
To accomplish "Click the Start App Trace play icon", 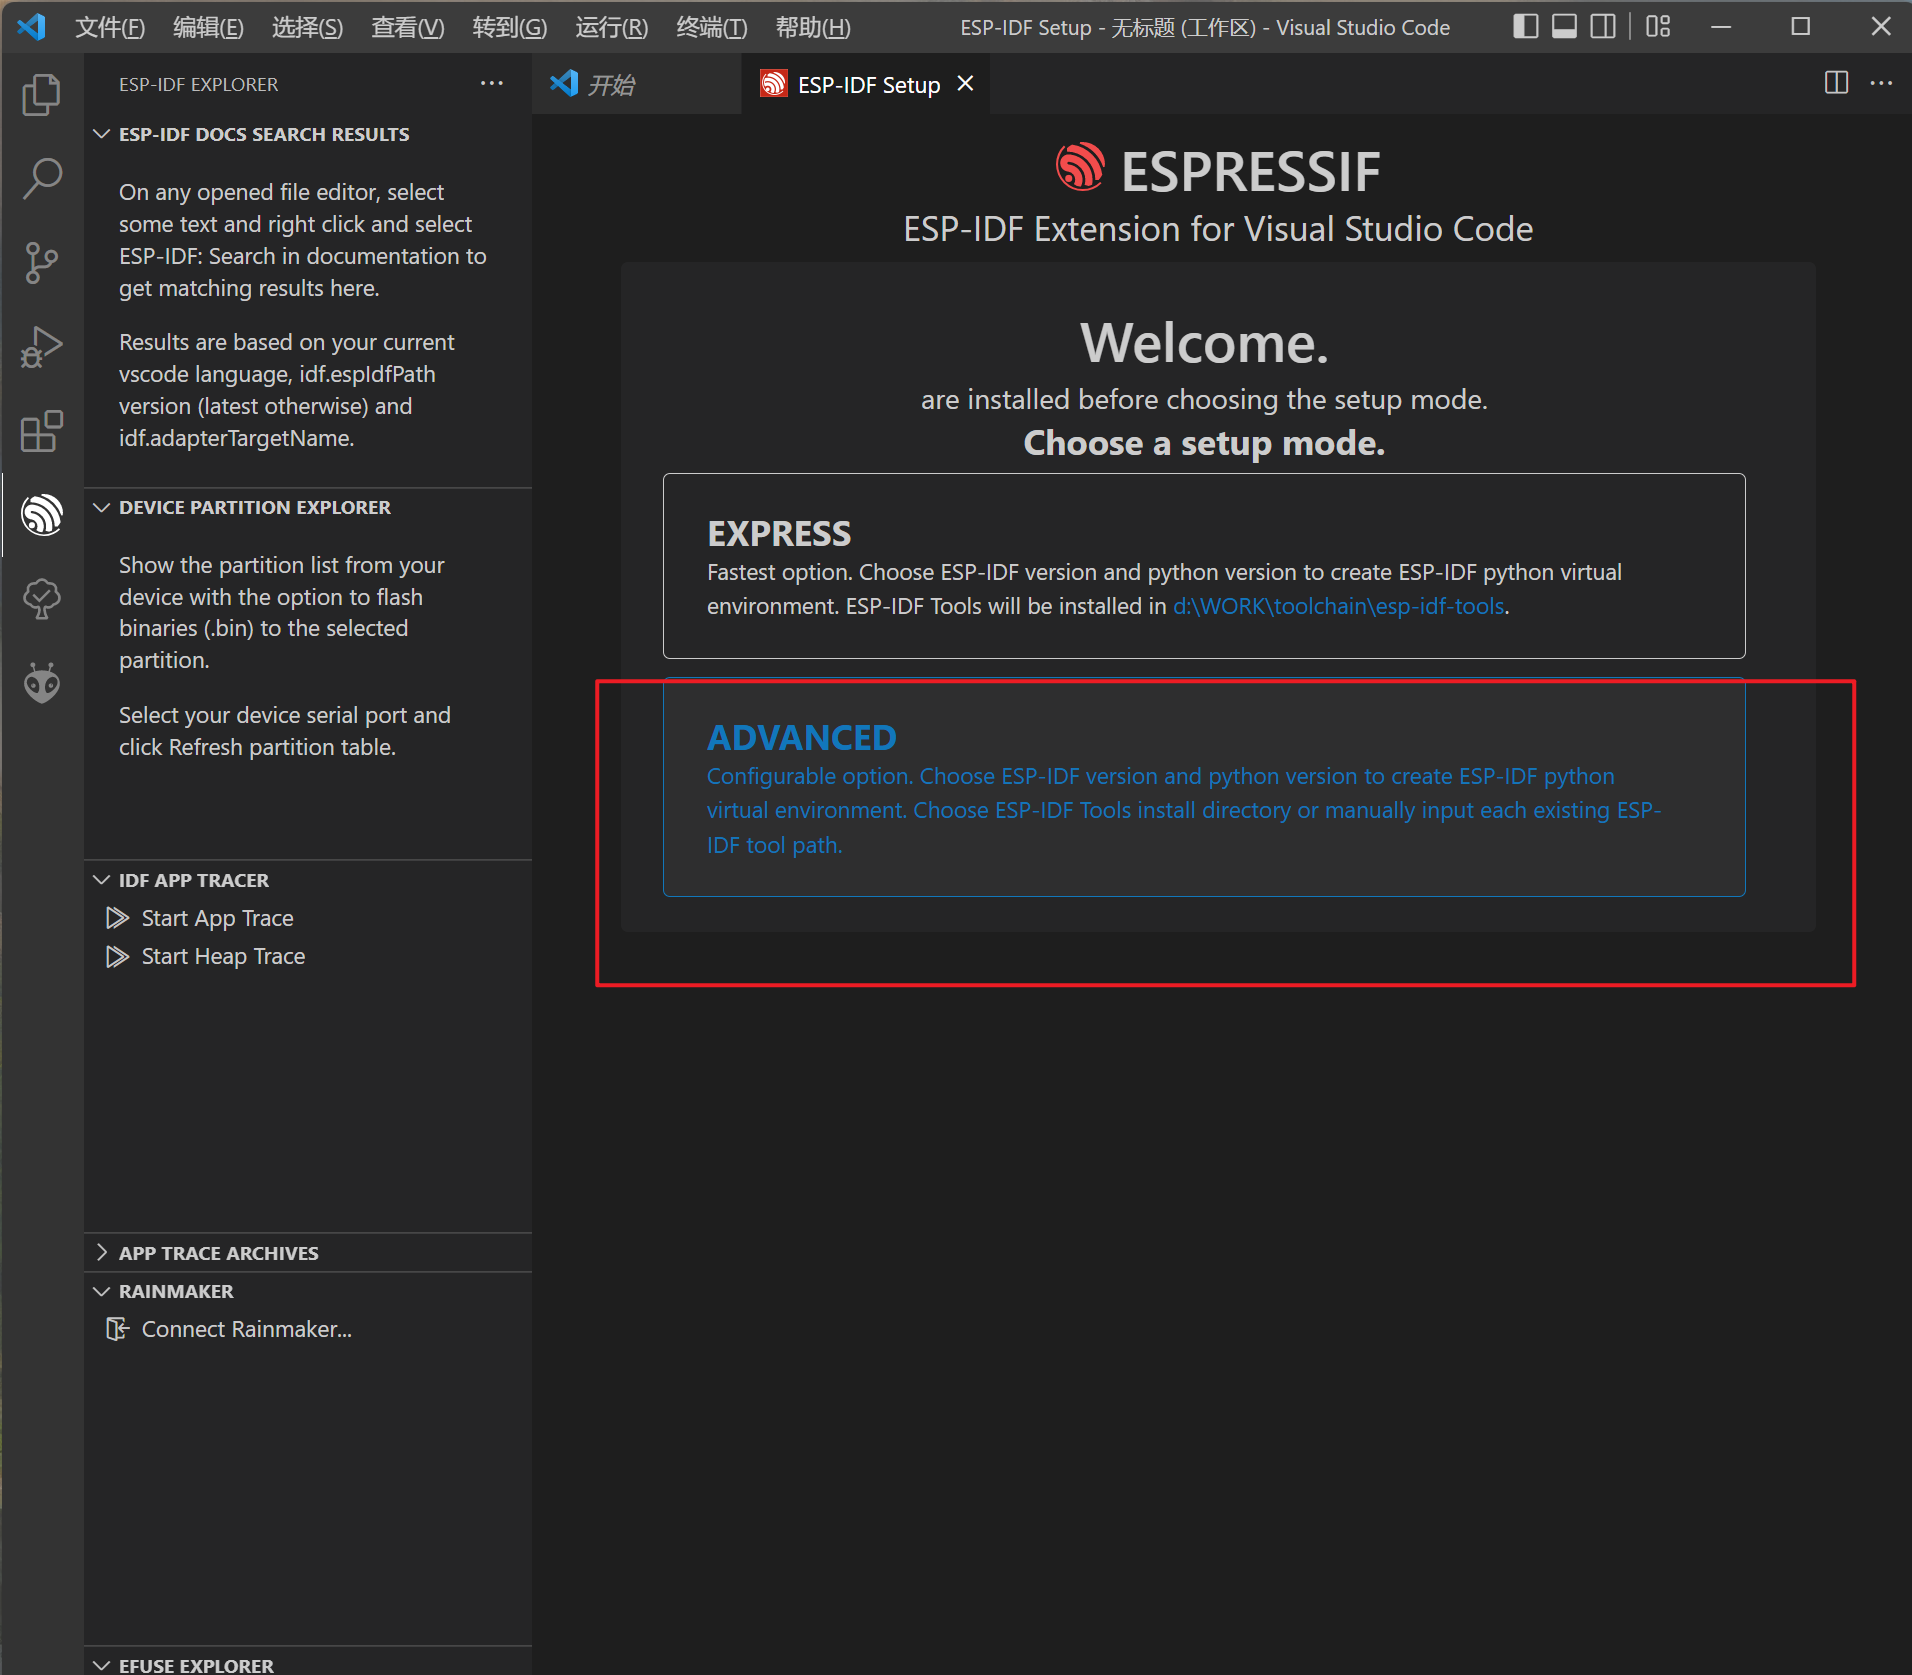I will [117, 918].
